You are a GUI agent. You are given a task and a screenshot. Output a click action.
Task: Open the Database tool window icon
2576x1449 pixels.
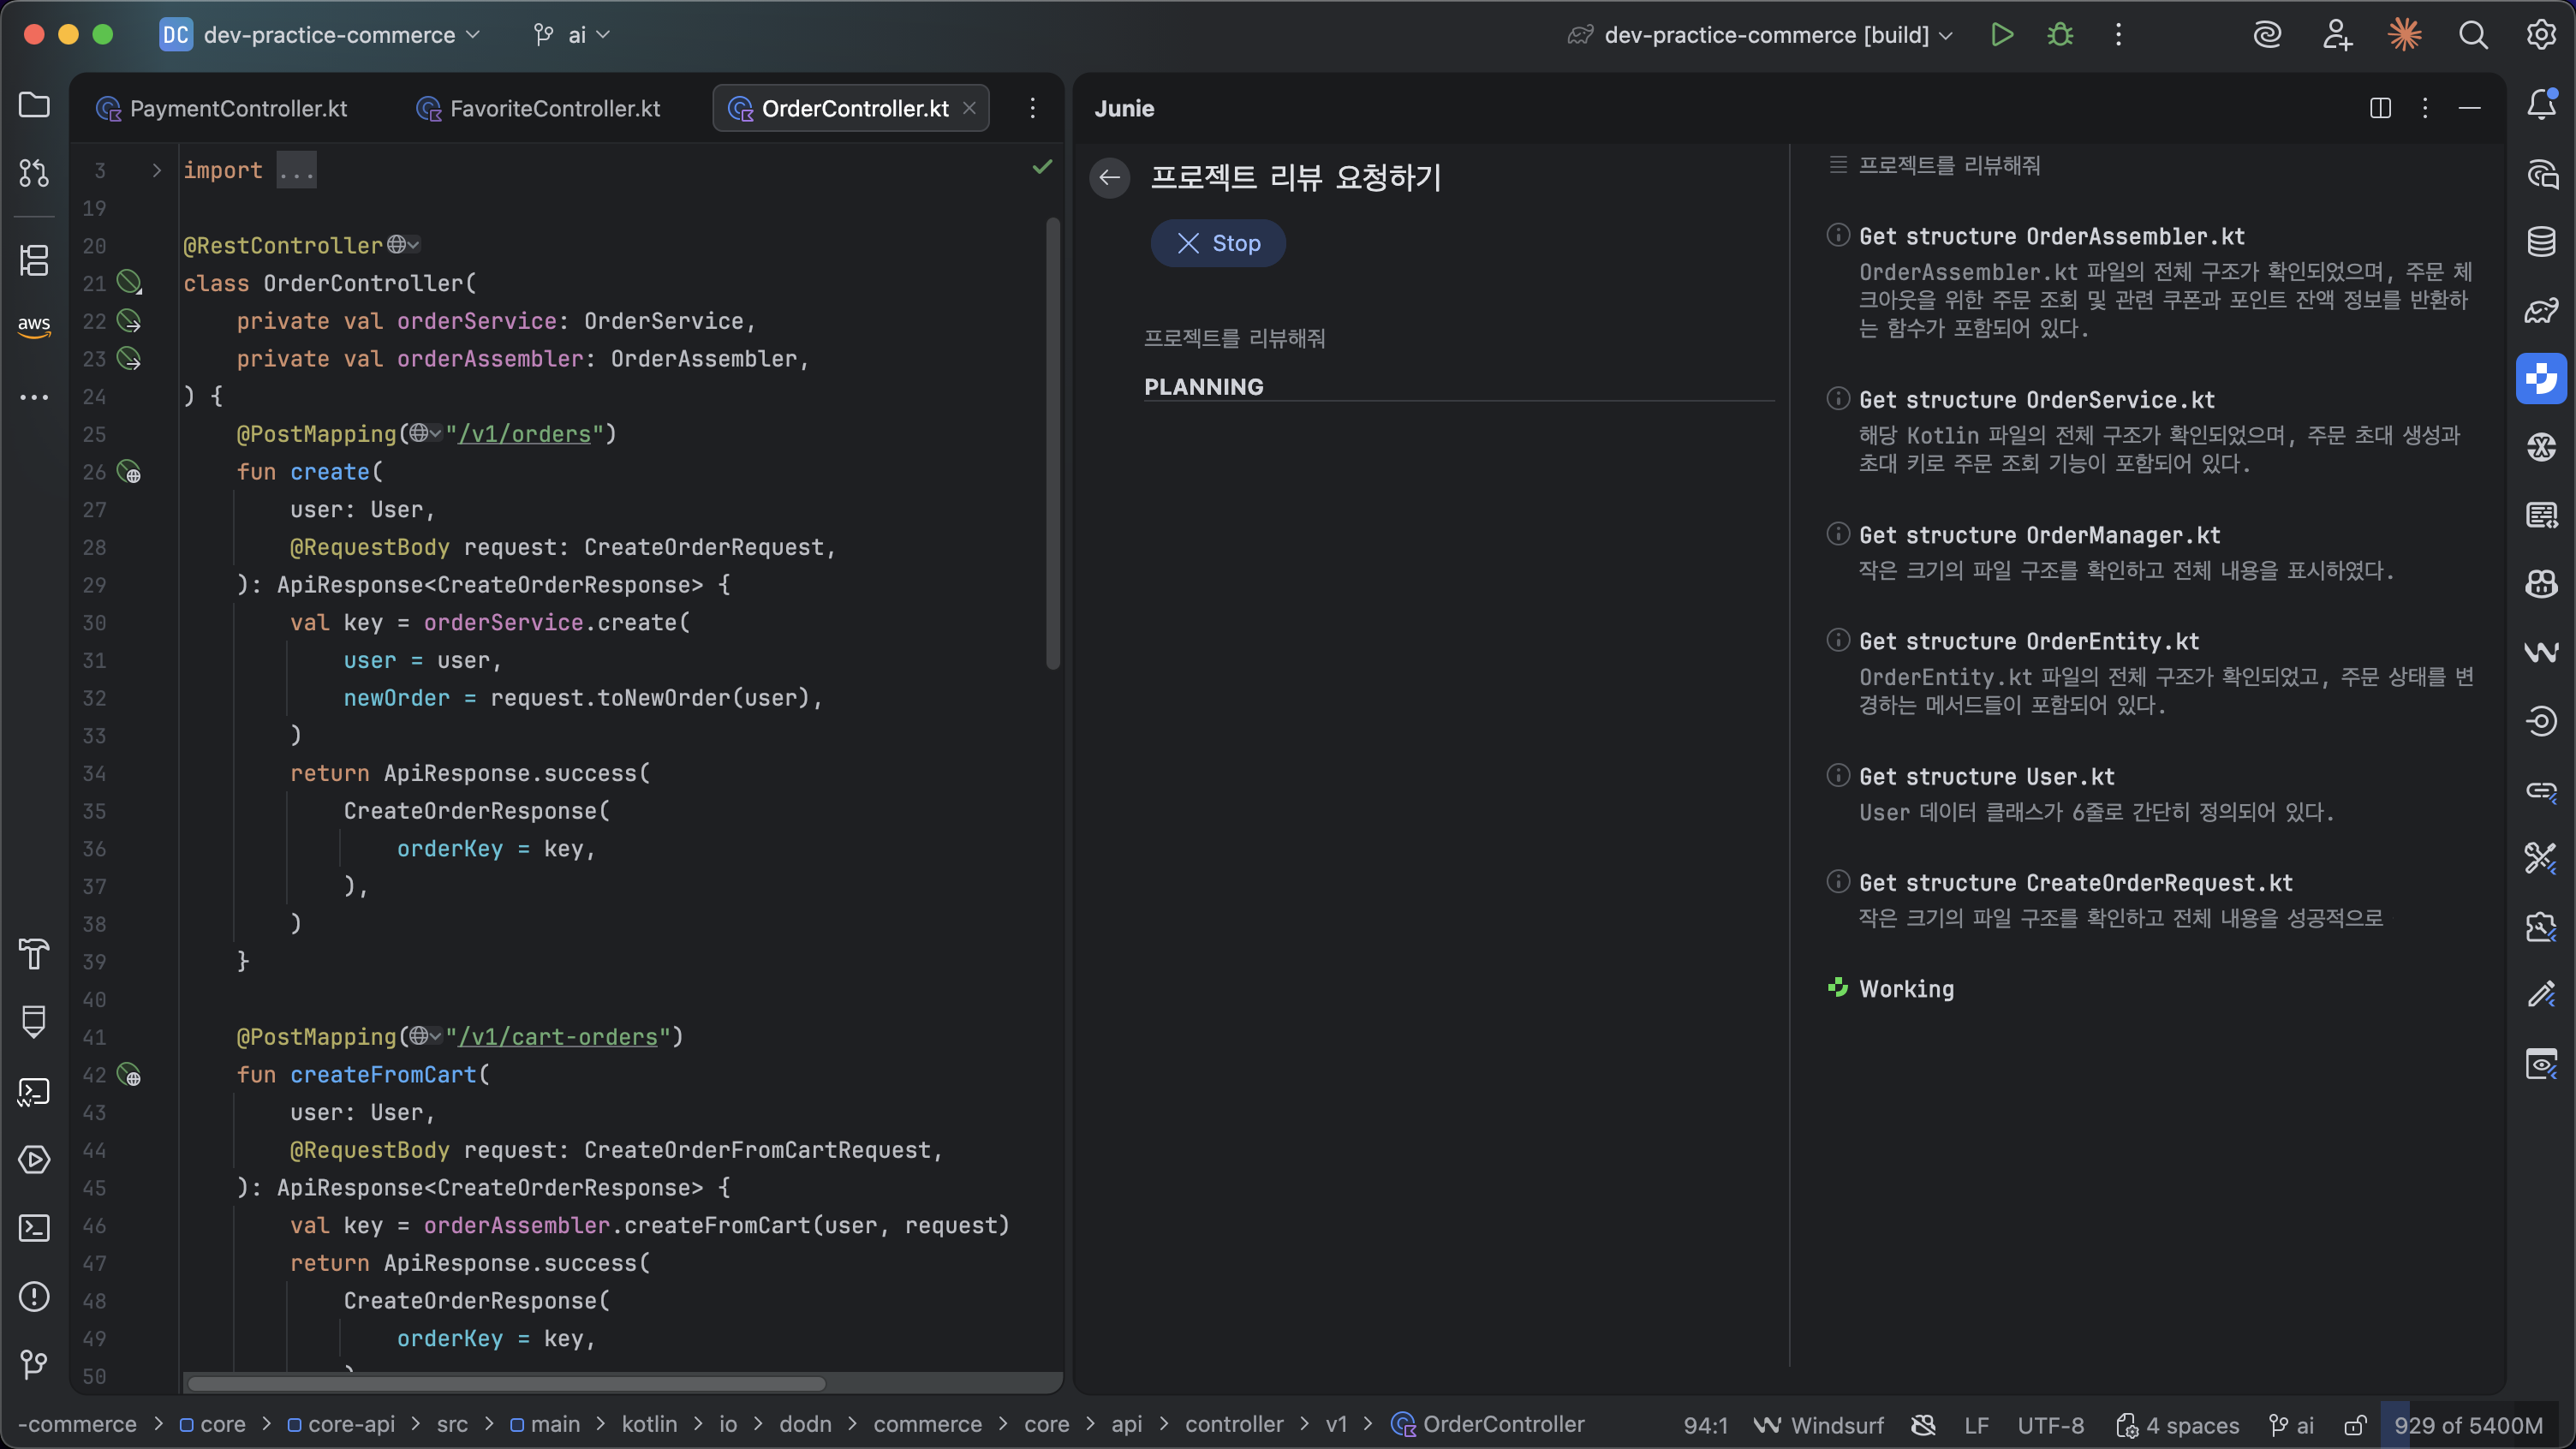click(2541, 241)
